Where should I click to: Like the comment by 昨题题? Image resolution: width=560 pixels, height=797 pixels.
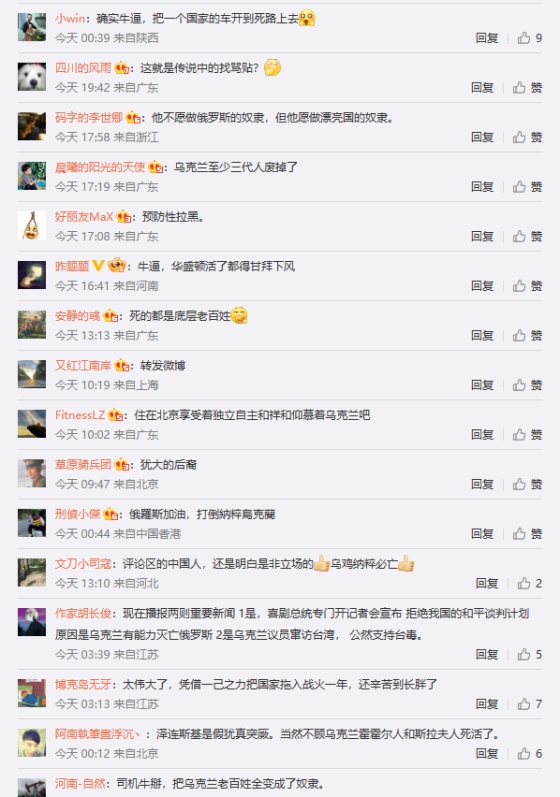(x=527, y=286)
